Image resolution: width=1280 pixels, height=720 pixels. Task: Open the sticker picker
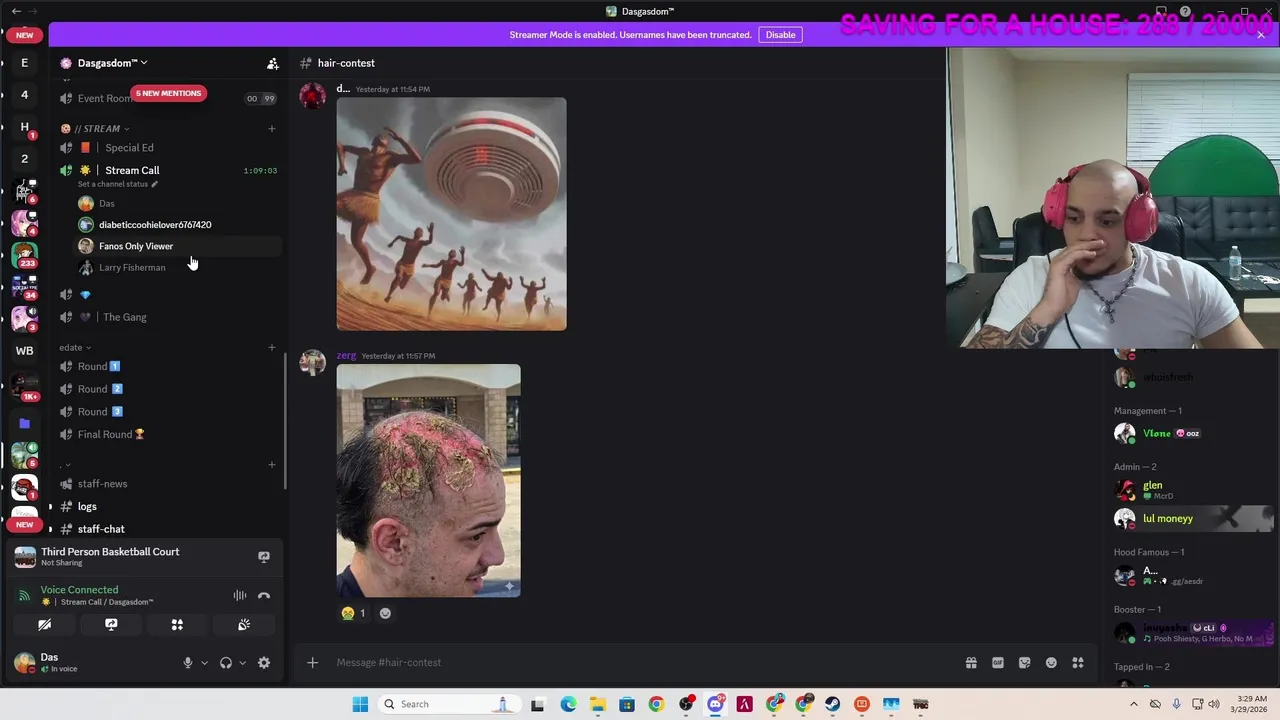[x=1024, y=663]
